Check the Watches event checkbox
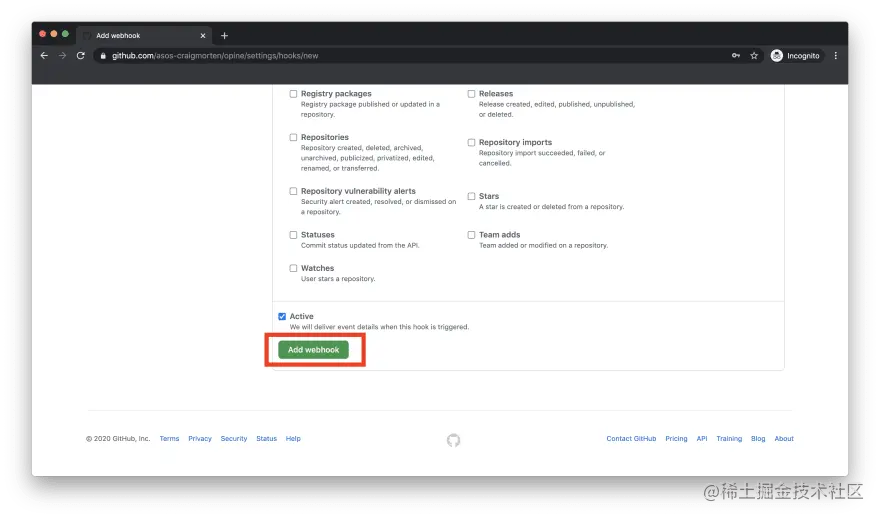This screenshot has height=518, width=880. tap(293, 268)
